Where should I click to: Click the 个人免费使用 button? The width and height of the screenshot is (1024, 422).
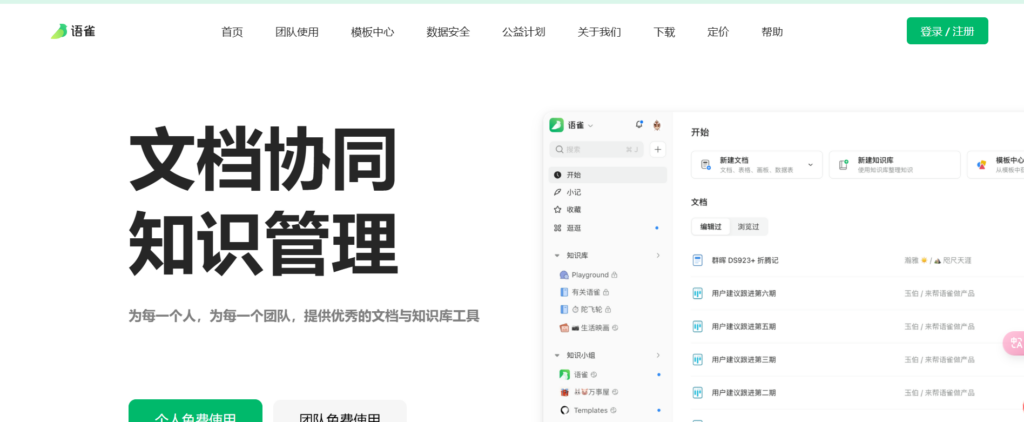195,414
